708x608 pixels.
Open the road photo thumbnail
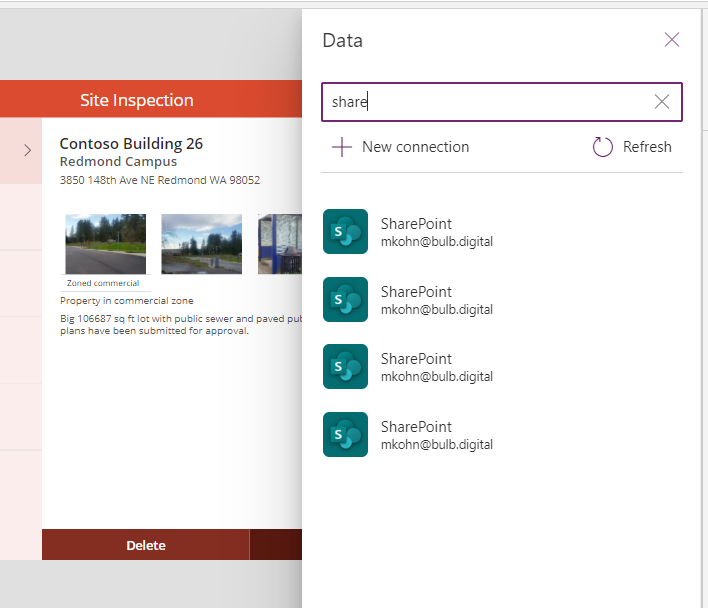(x=106, y=244)
